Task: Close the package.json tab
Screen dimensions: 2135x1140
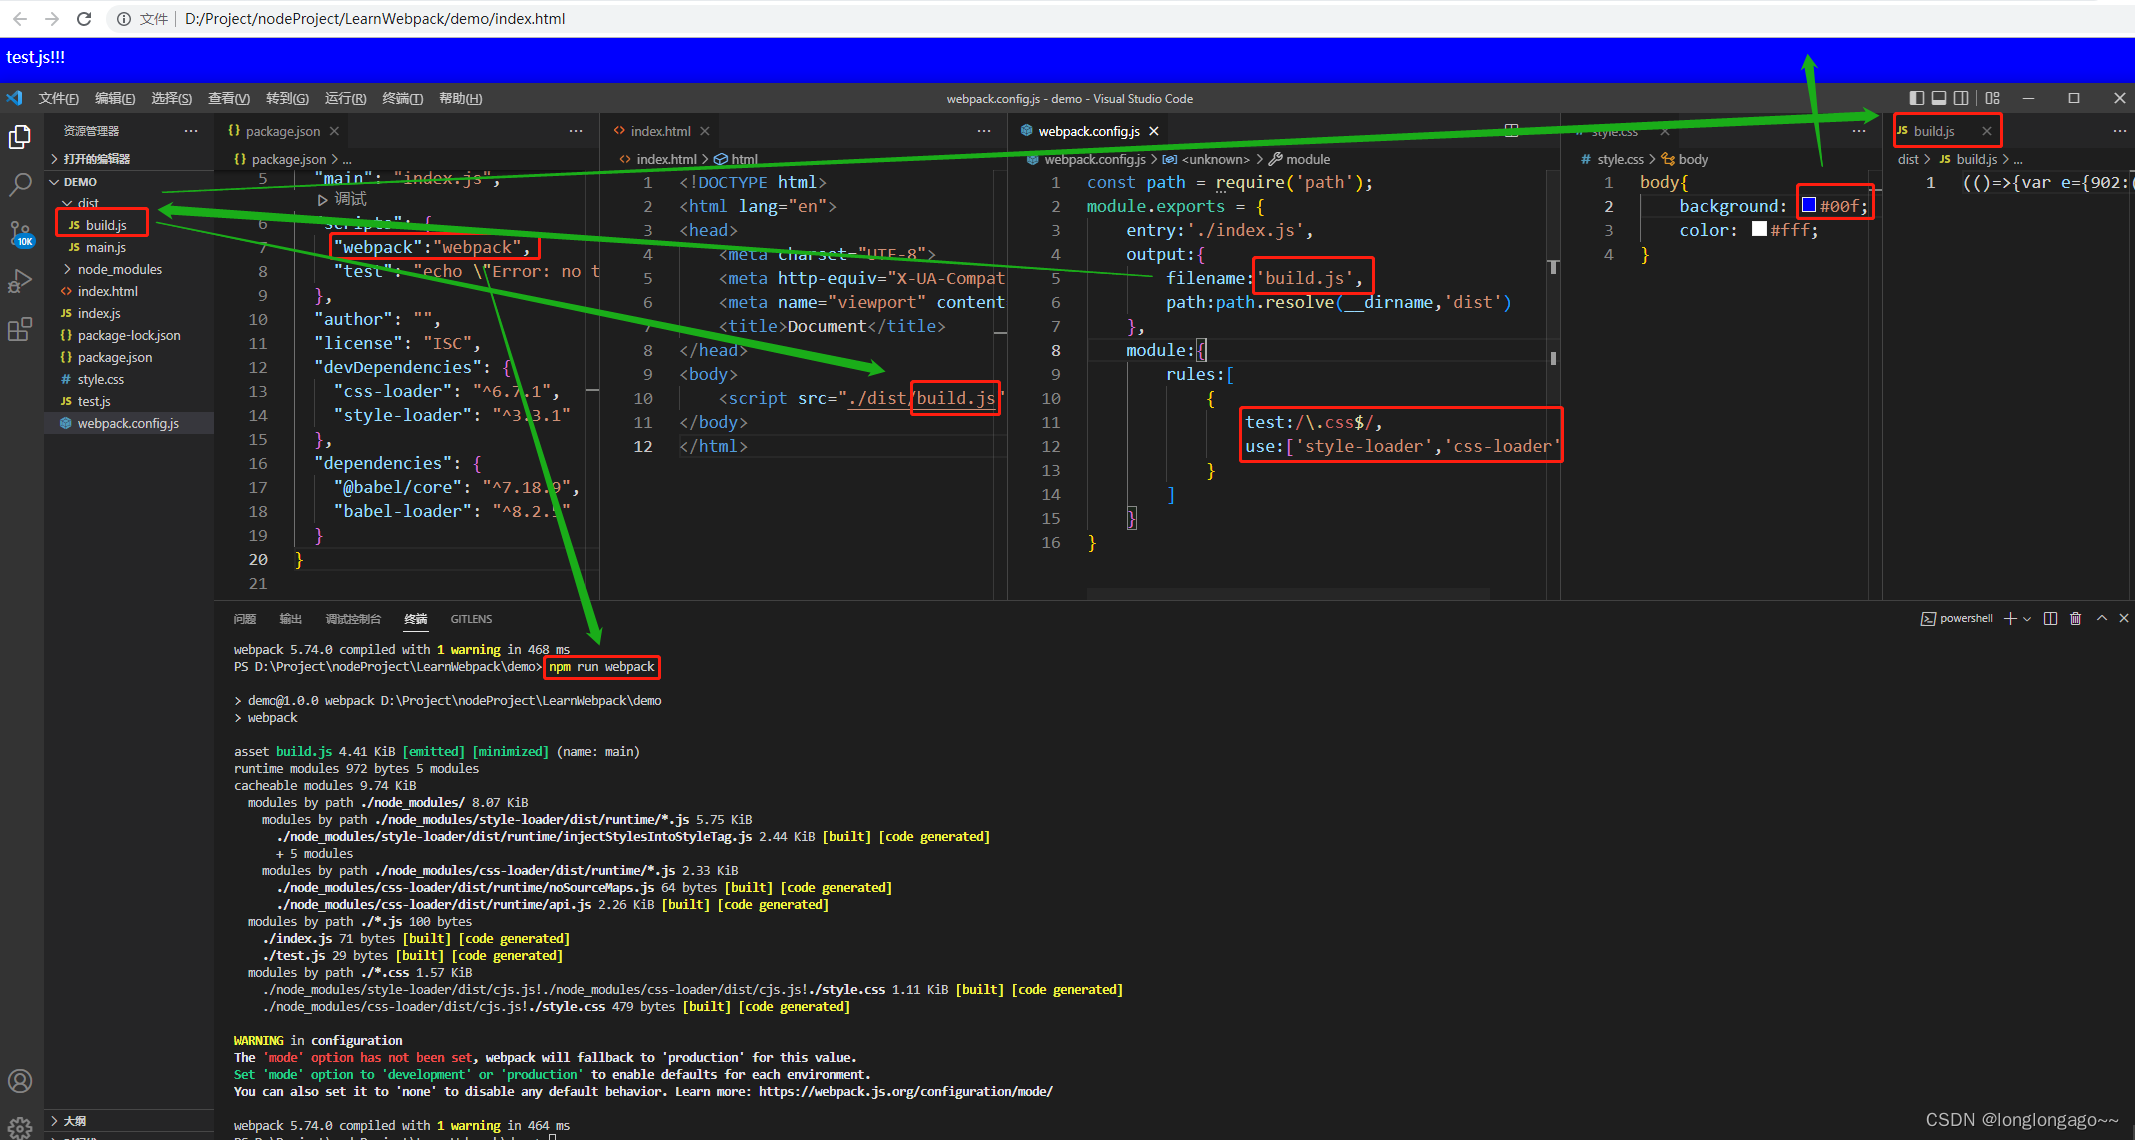Action: click(334, 131)
